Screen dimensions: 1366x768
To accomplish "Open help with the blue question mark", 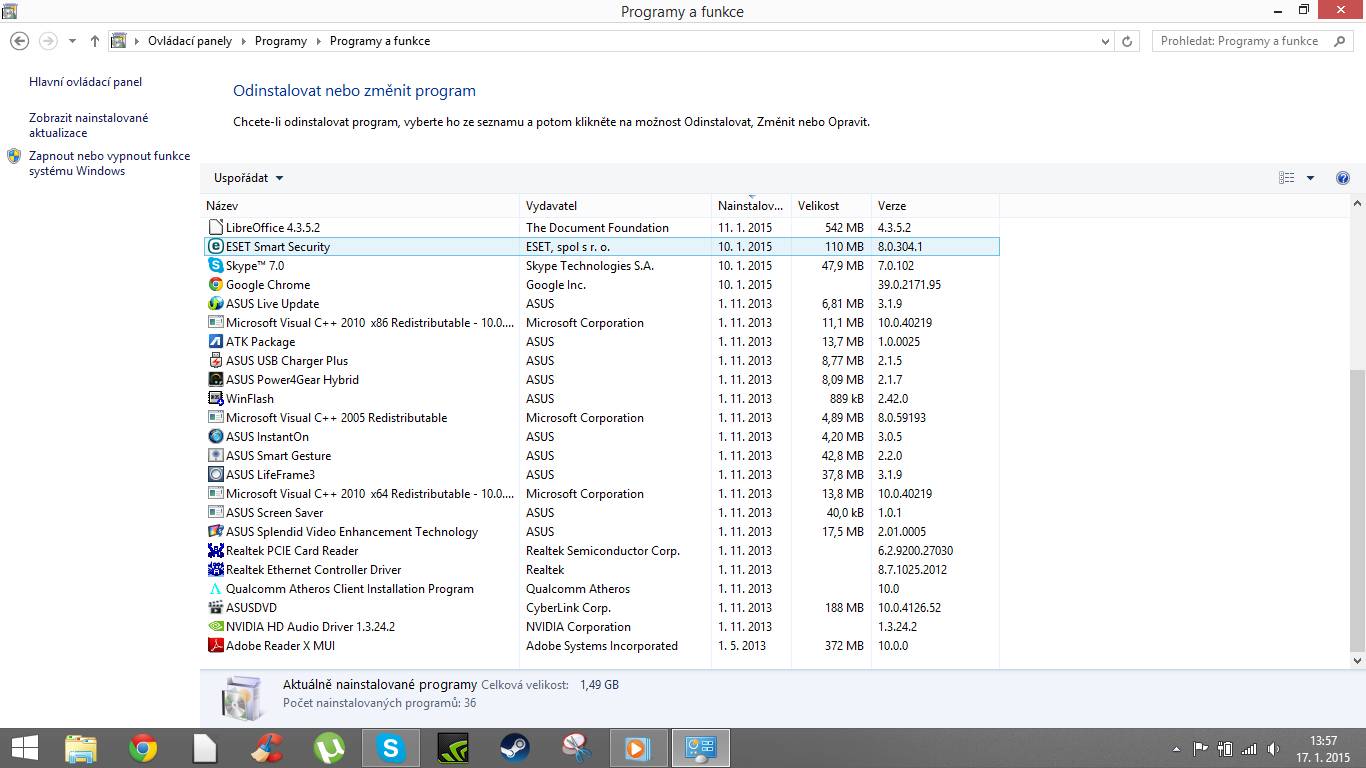I will coord(1343,178).
